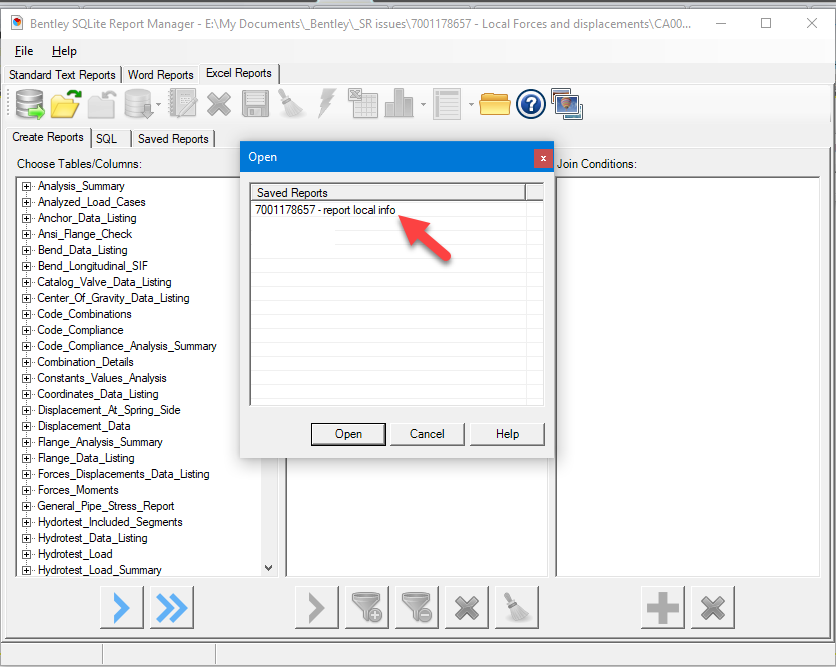Select the Catalog_Valve_Data_Listing table
Viewport: 836px width, 667px height.
tap(104, 282)
